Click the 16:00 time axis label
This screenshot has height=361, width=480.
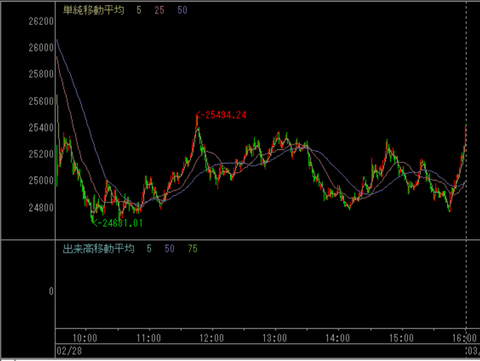tap(464, 338)
